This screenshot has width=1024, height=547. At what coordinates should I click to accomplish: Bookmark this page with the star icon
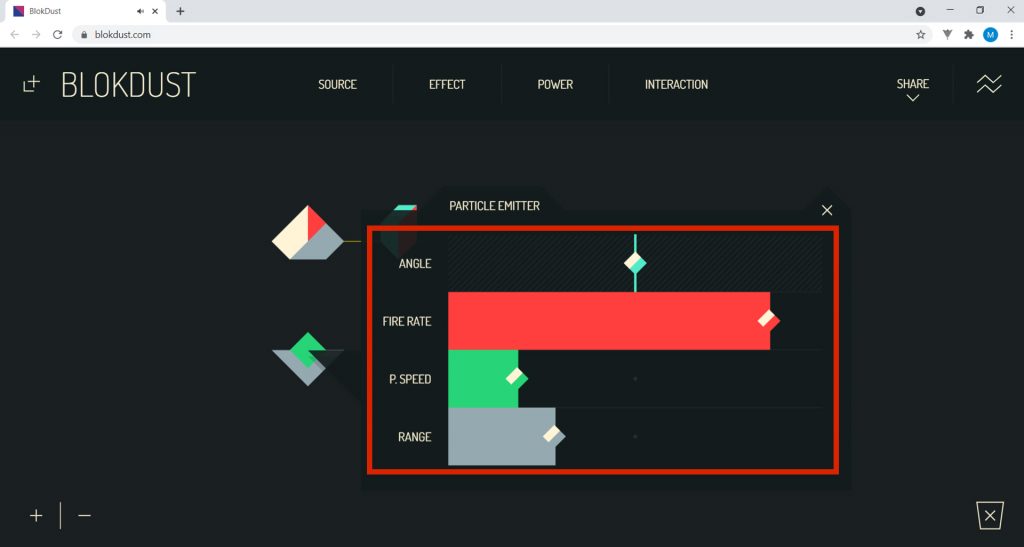(921, 35)
